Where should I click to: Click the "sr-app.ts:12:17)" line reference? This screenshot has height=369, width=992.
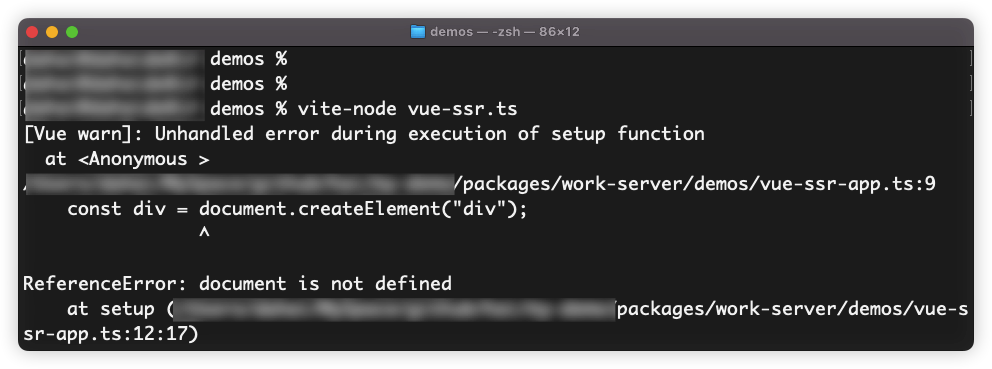coord(111,334)
